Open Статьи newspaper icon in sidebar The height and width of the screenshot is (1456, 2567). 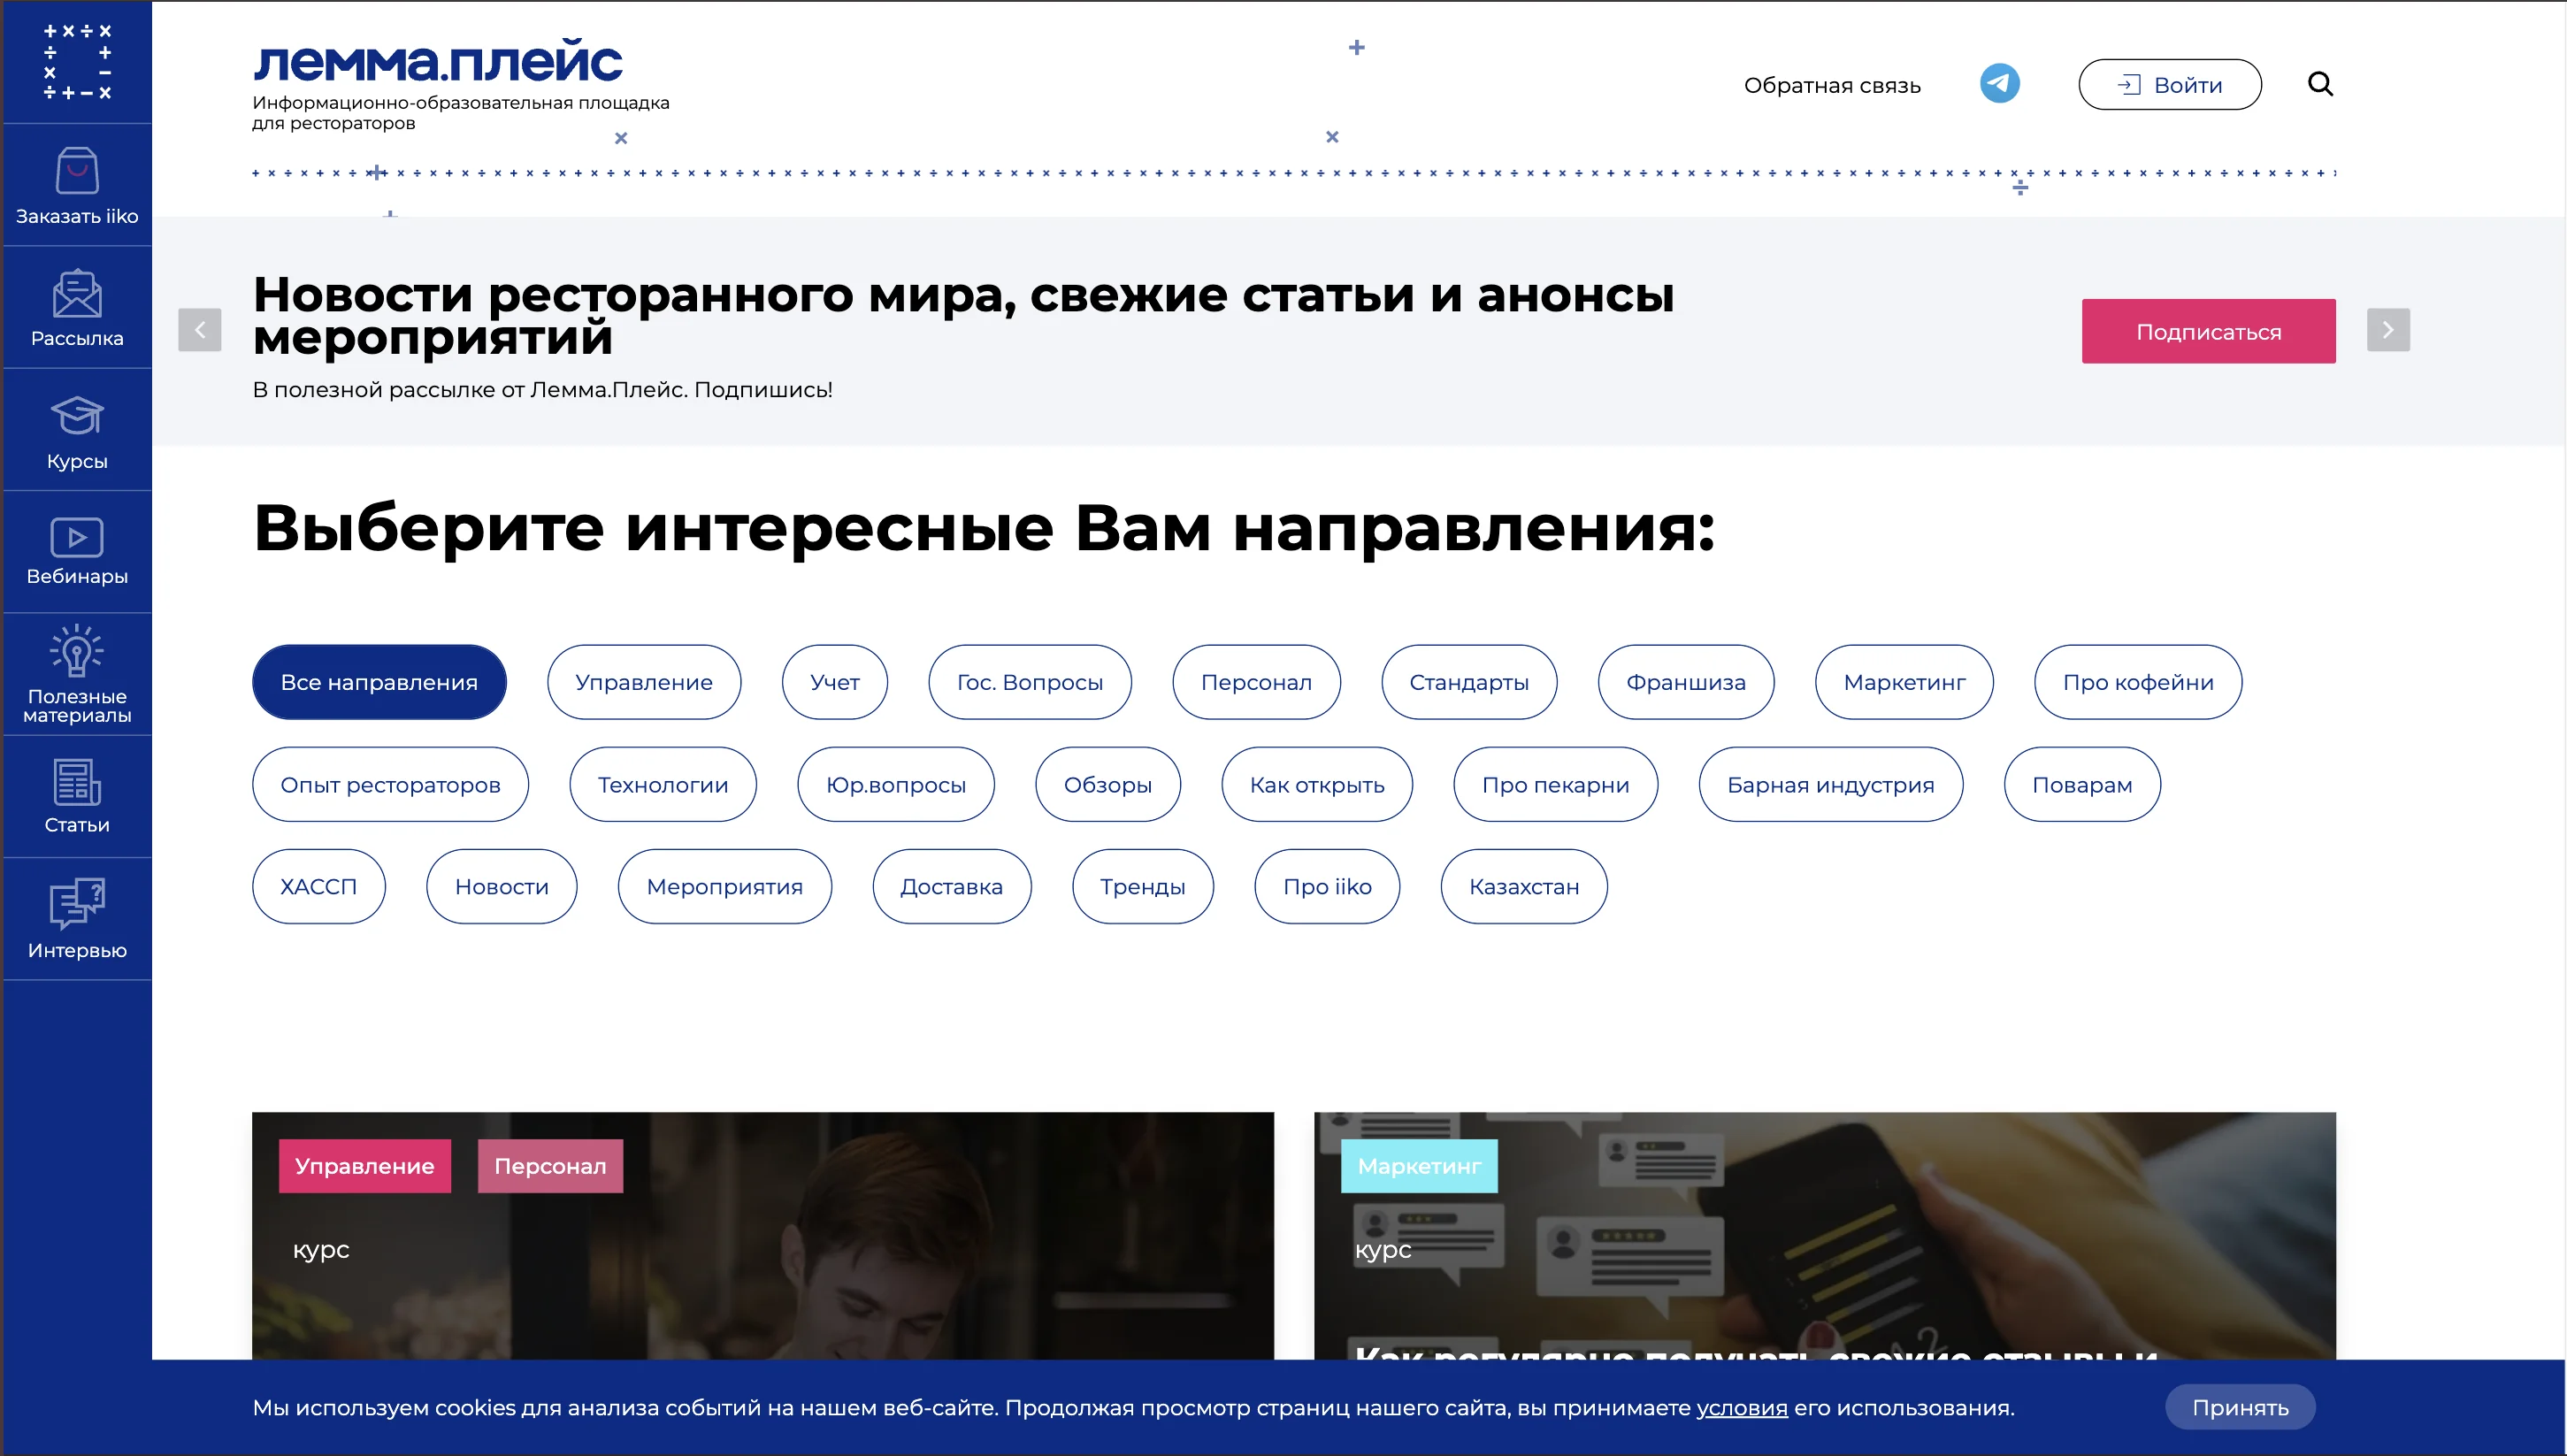click(77, 782)
